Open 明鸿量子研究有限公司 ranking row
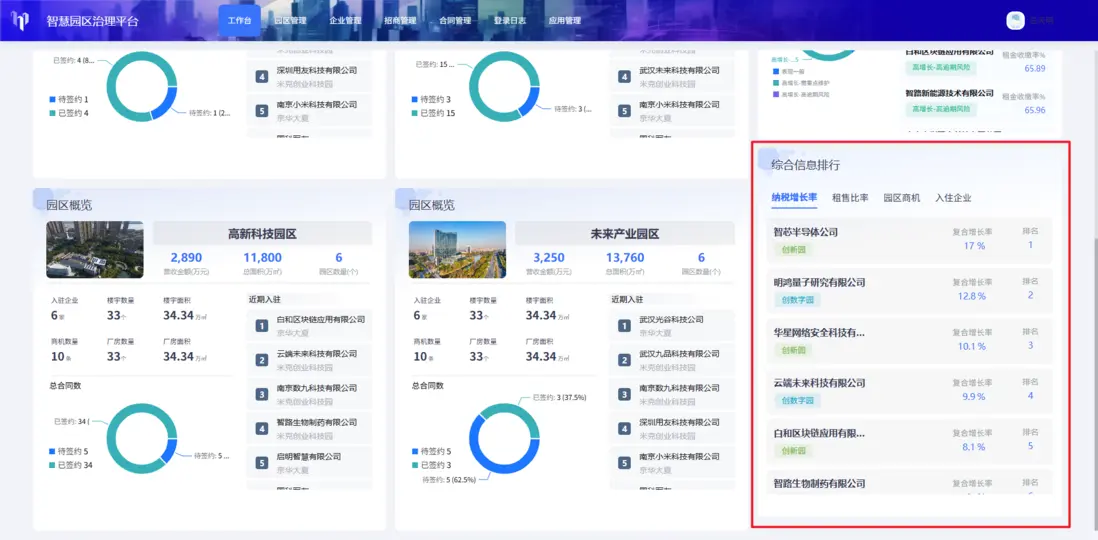 tap(910, 290)
